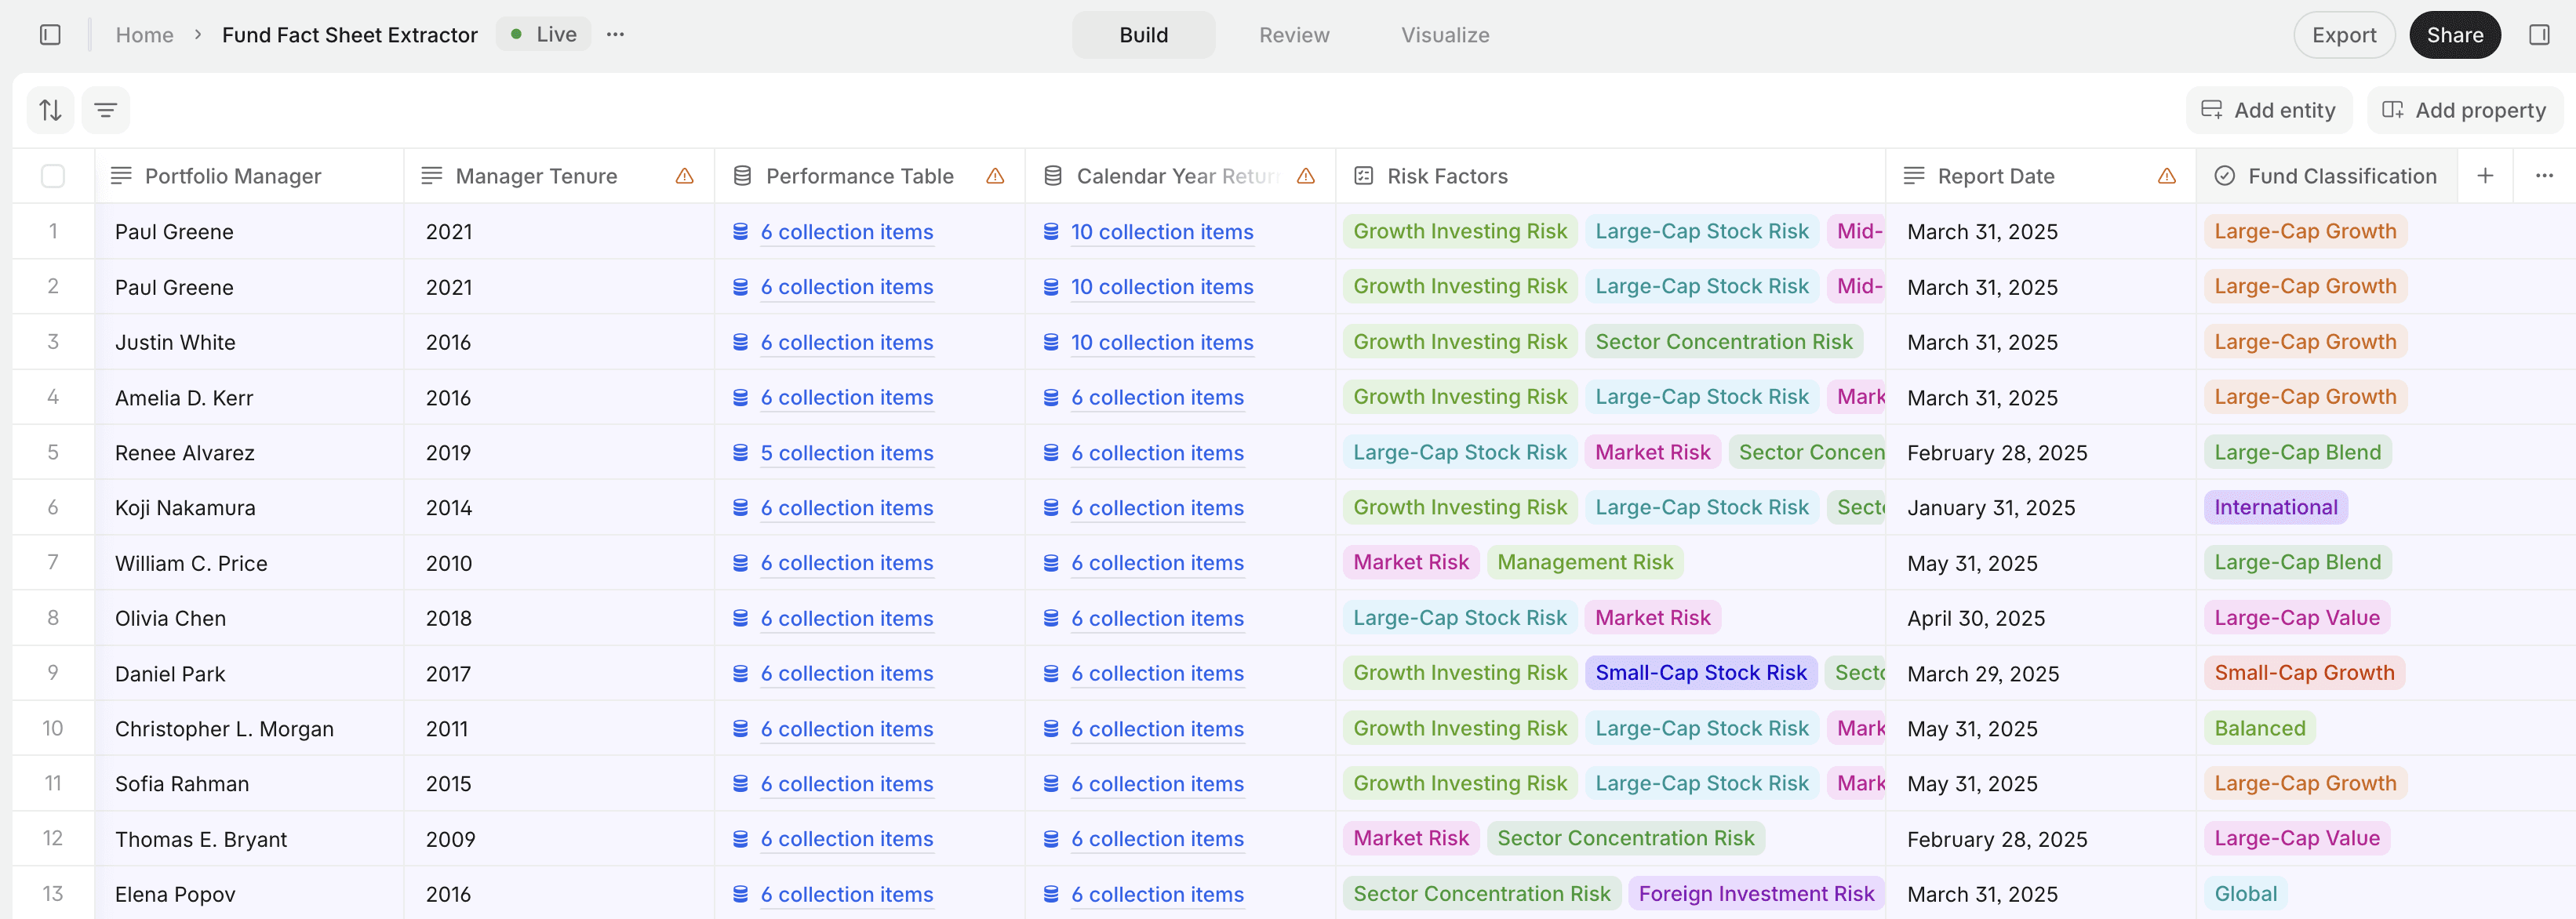The height and width of the screenshot is (919, 2576).
Task: Click warning icon on Report Date column
Action: click(x=2166, y=176)
